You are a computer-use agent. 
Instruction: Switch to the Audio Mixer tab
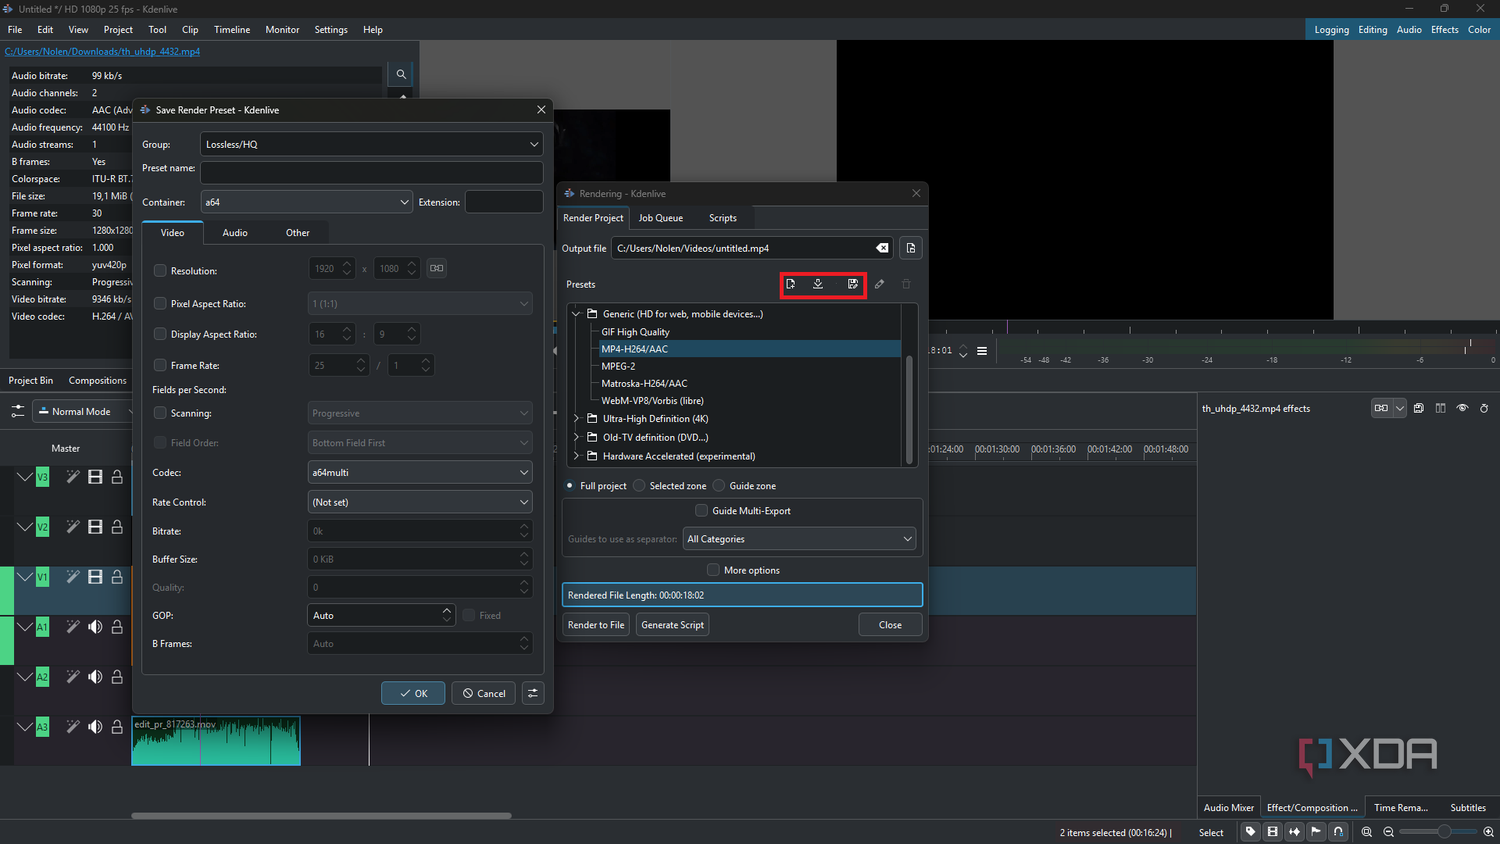tap(1229, 808)
